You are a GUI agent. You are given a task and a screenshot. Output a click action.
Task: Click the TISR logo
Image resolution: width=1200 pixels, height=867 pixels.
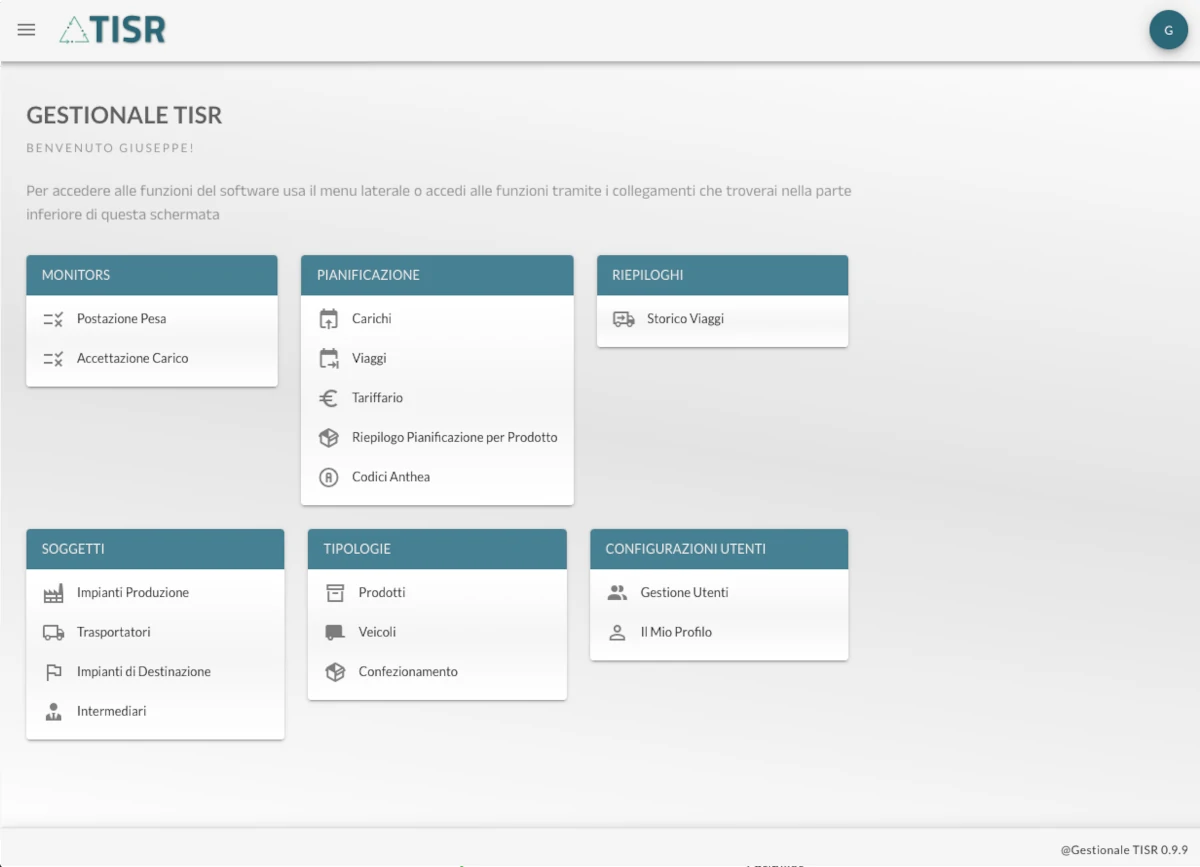(113, 30)
